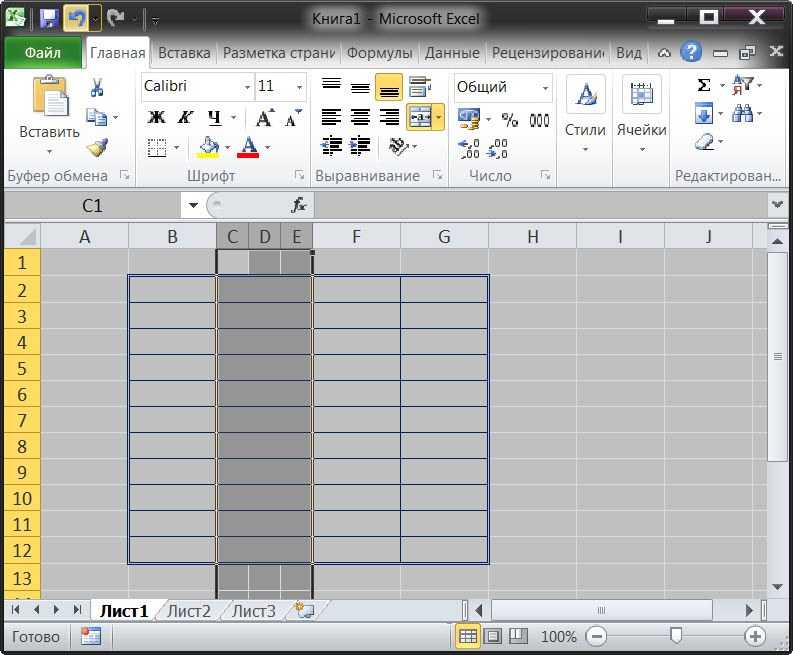Toggle bold Ж formatting
This screenshot has height=655, width=793.
point(156,118)
